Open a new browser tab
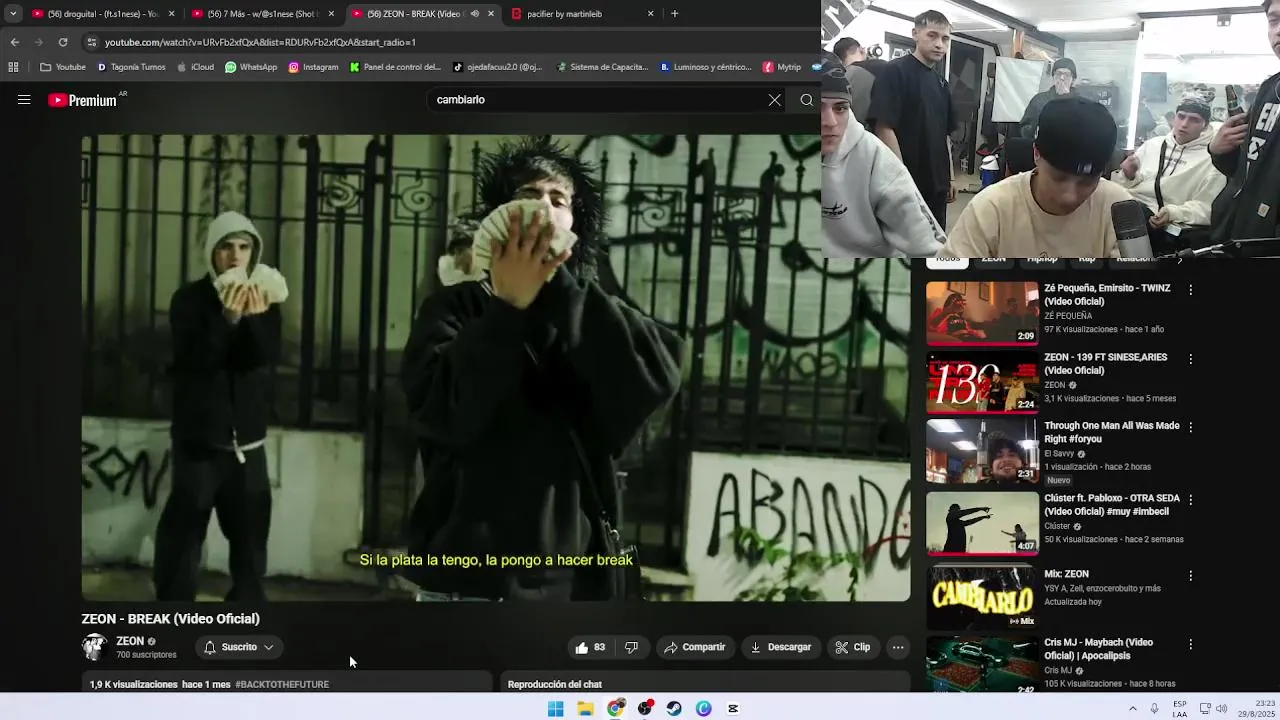The image size is (1280, 720). 674,14
